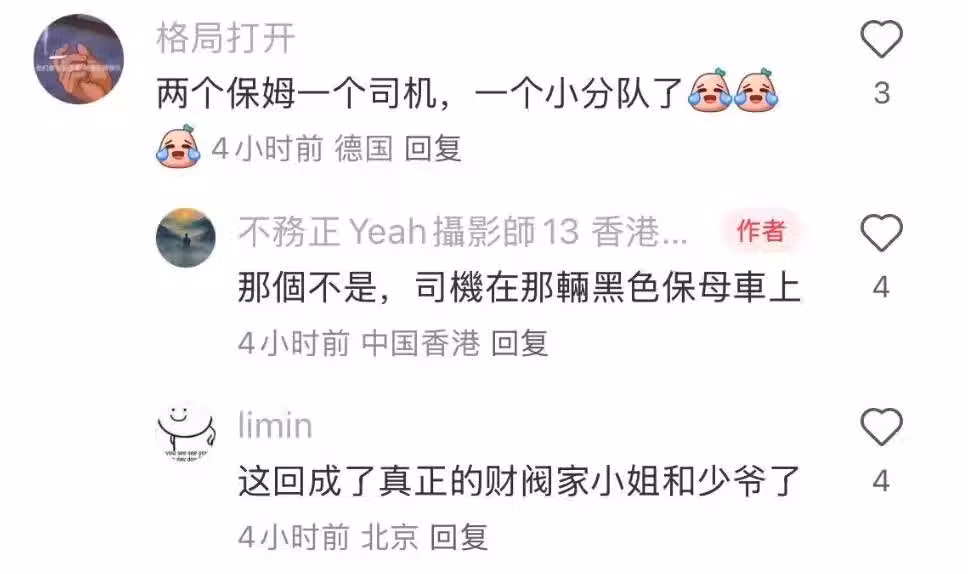Like limin's comment about 财阀家小姐
The width and height of the screenshot is (968, 574).
pos(882,427)
